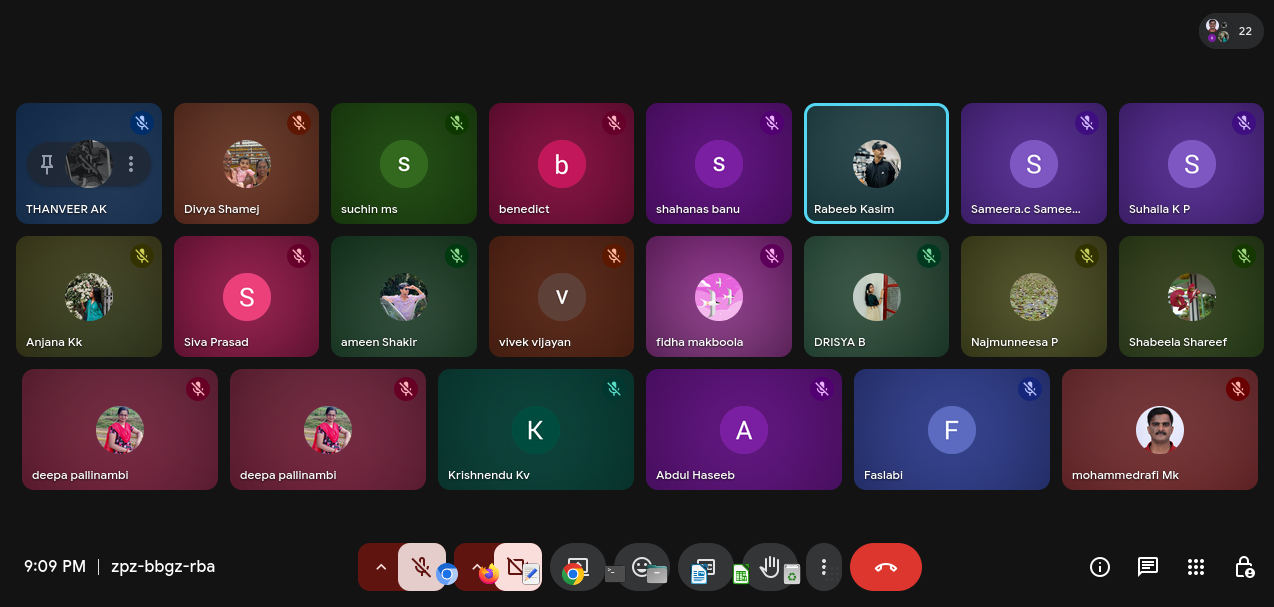Toggle the camera off button

(516, 567)
